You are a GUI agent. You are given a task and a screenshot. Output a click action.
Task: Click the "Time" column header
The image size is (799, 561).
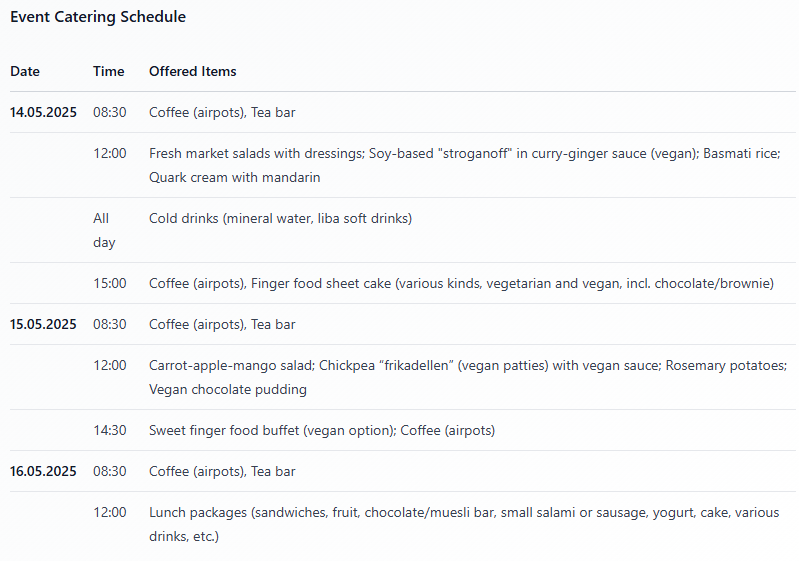109,71
